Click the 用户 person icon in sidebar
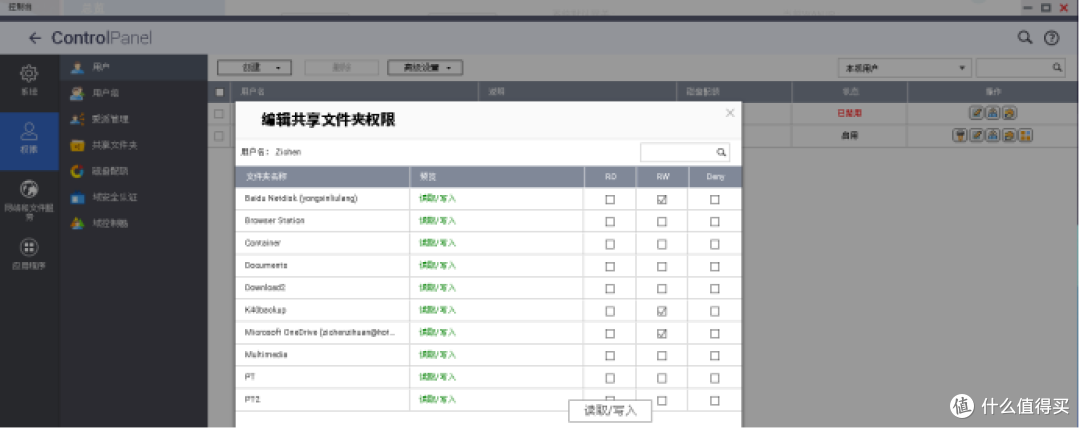 78,67
